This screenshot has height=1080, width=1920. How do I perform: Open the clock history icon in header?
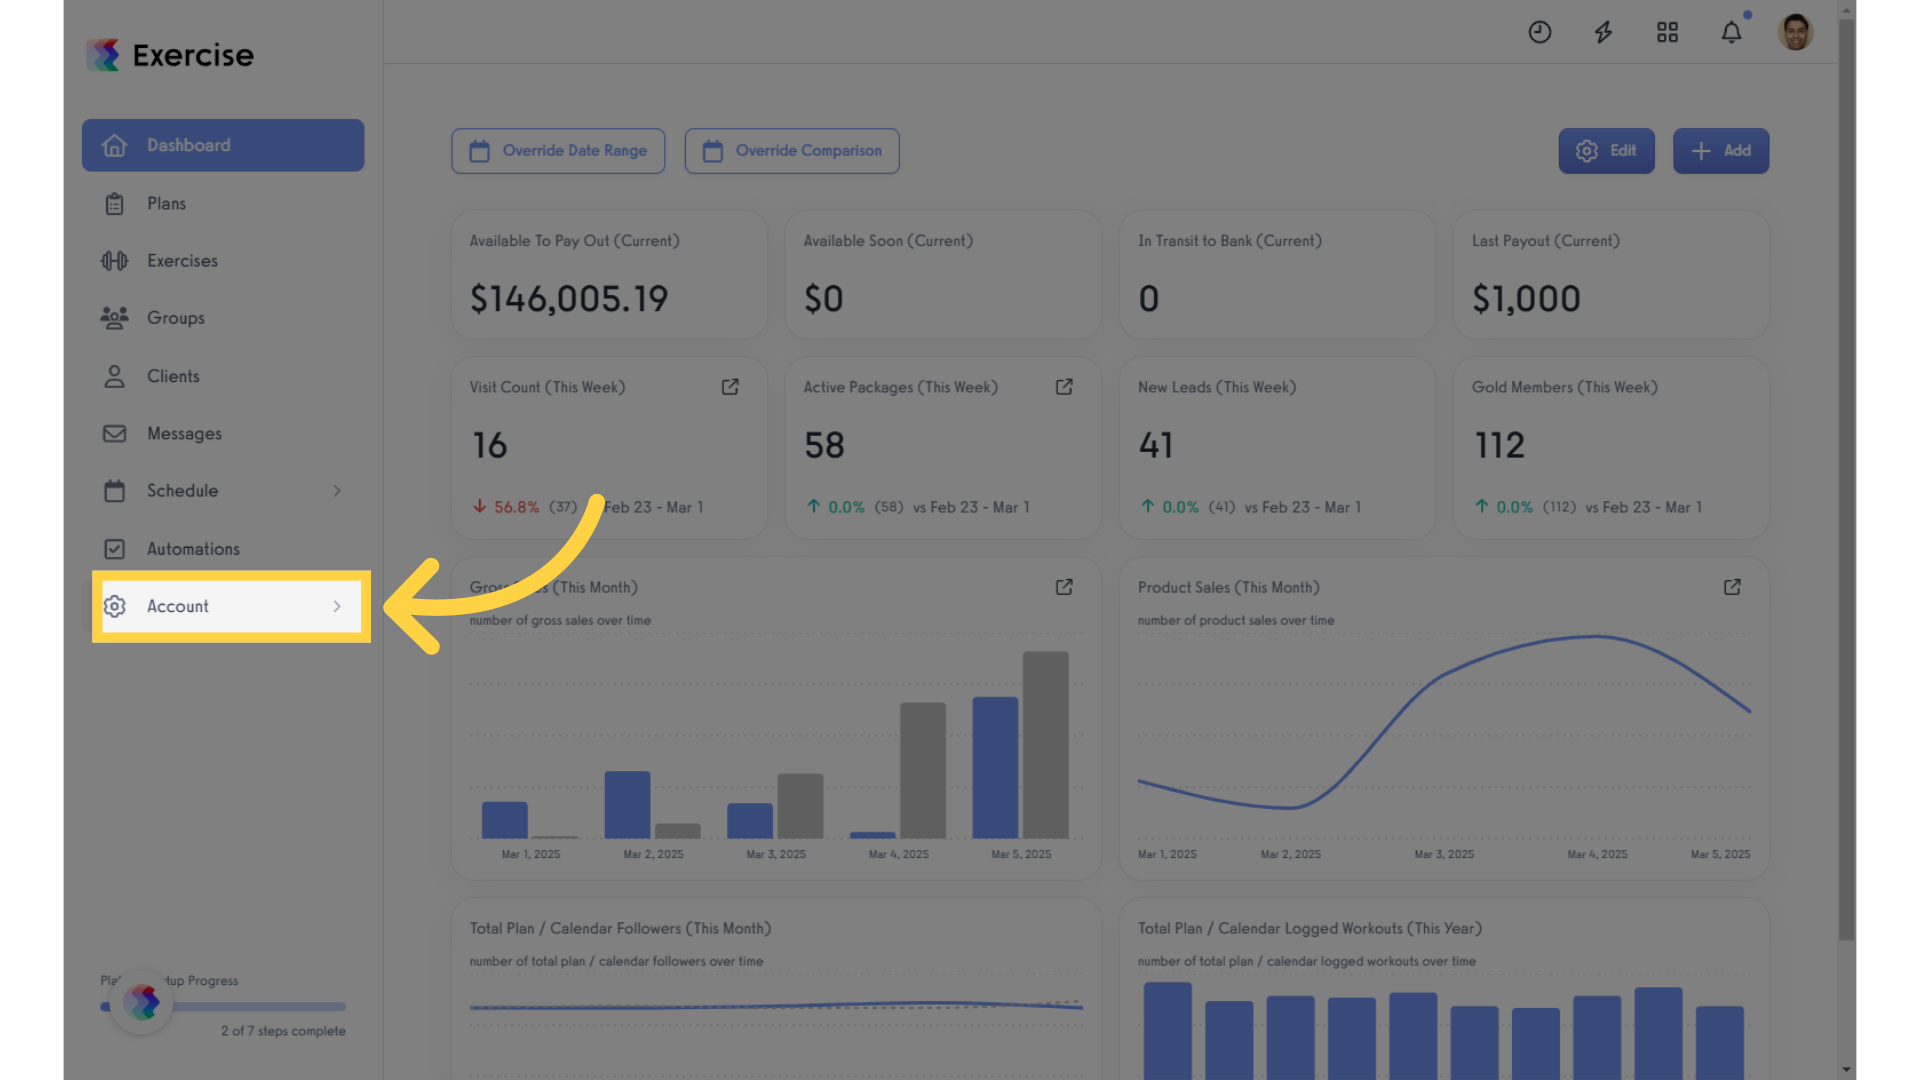click(x=1540, y=32)
